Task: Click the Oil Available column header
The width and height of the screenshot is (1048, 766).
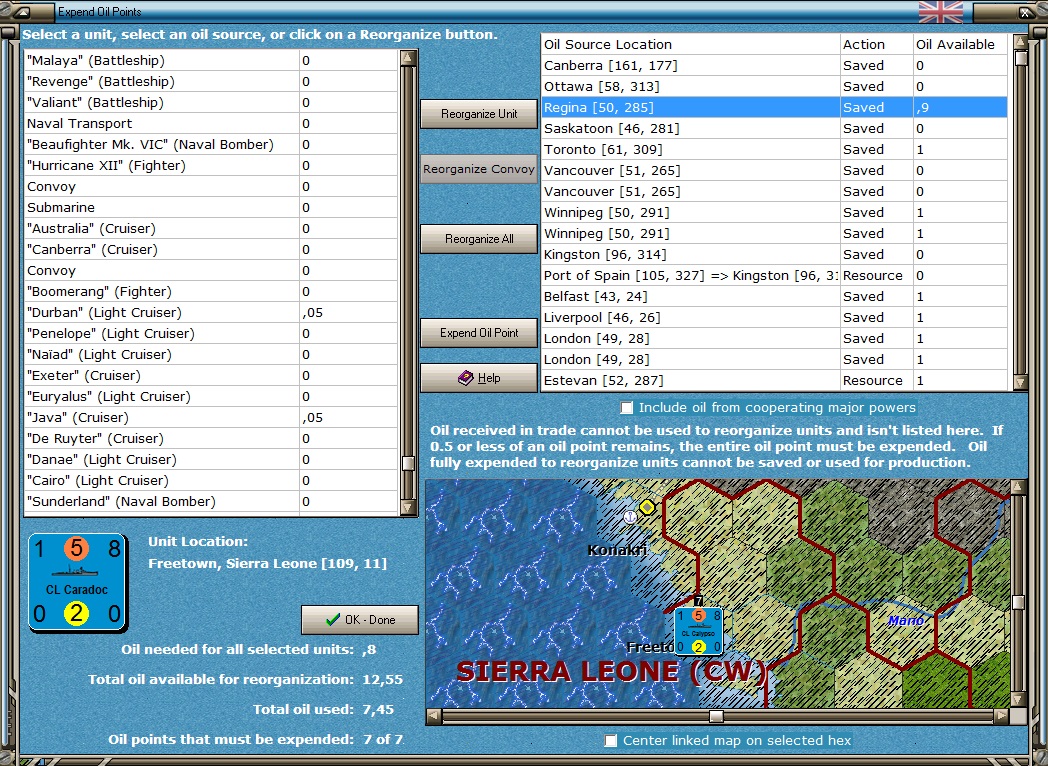Action: (x=960, y=44)
